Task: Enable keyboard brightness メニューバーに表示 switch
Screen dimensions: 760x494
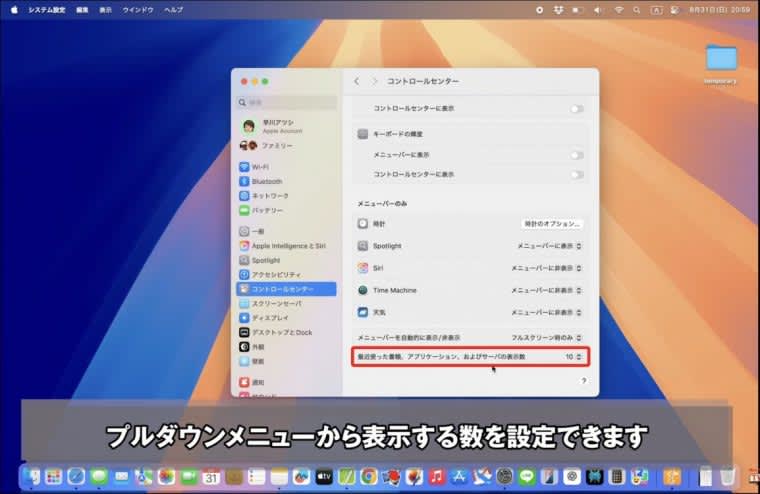Action: [576, 155]
